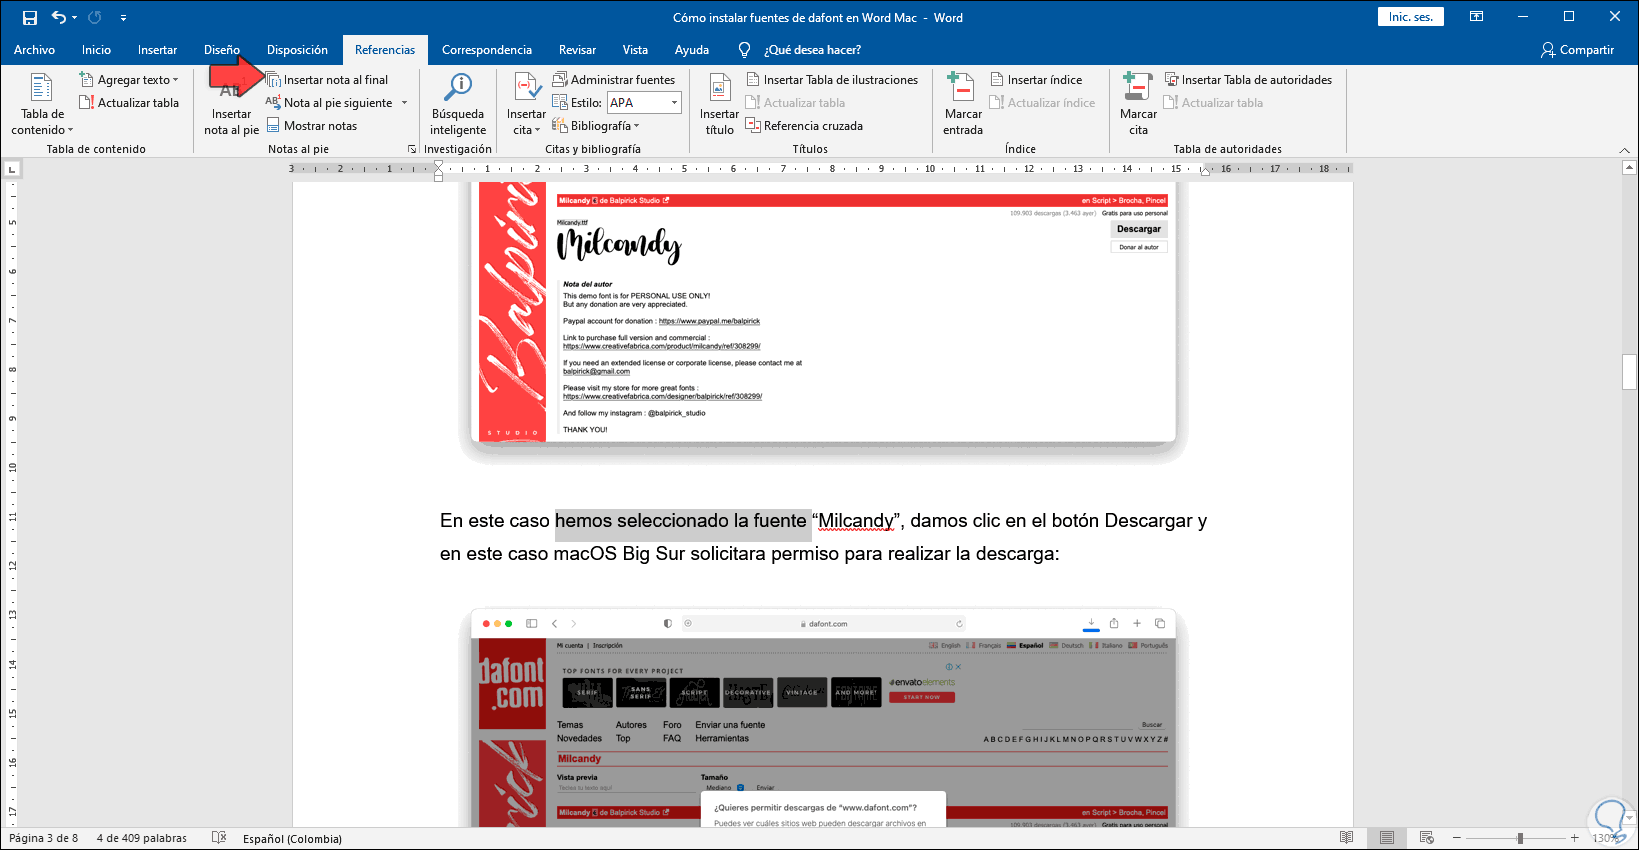Click the zoom slider handle
The image size is (1639, 850).
pos(1520,838)
